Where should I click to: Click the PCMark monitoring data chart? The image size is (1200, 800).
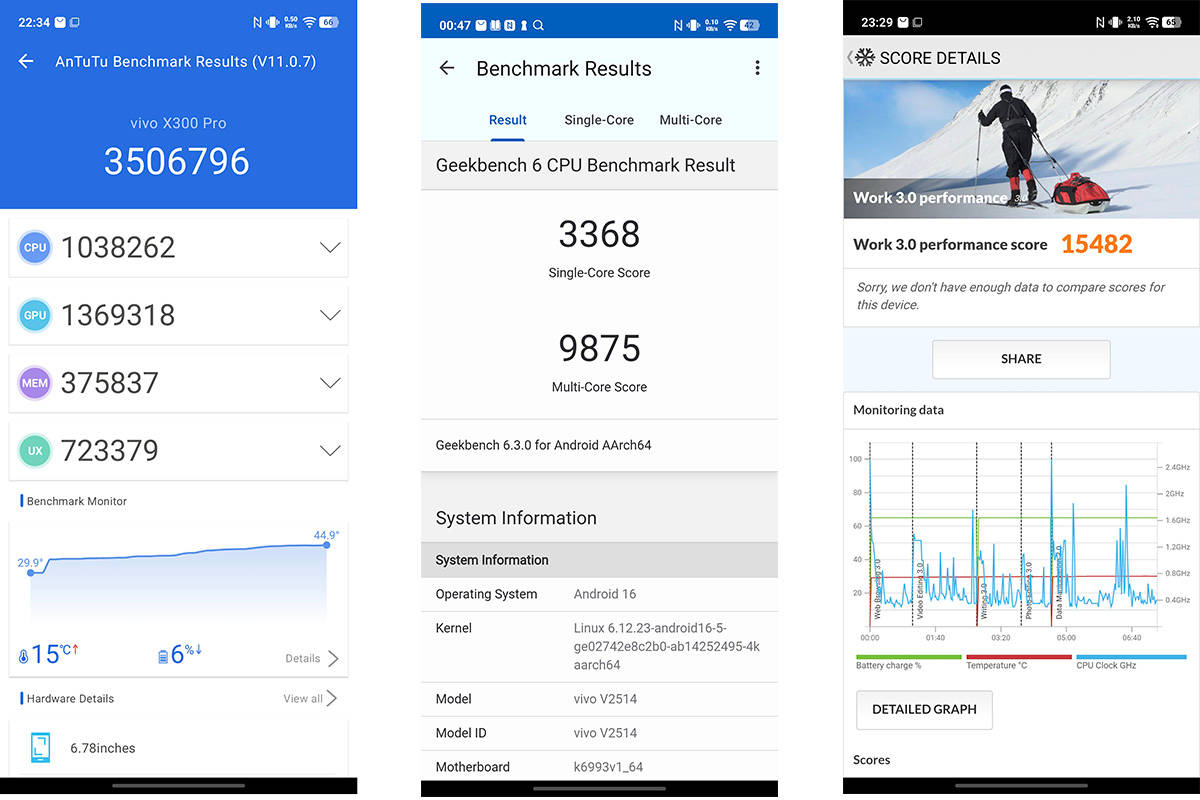tap(1020, 540)
